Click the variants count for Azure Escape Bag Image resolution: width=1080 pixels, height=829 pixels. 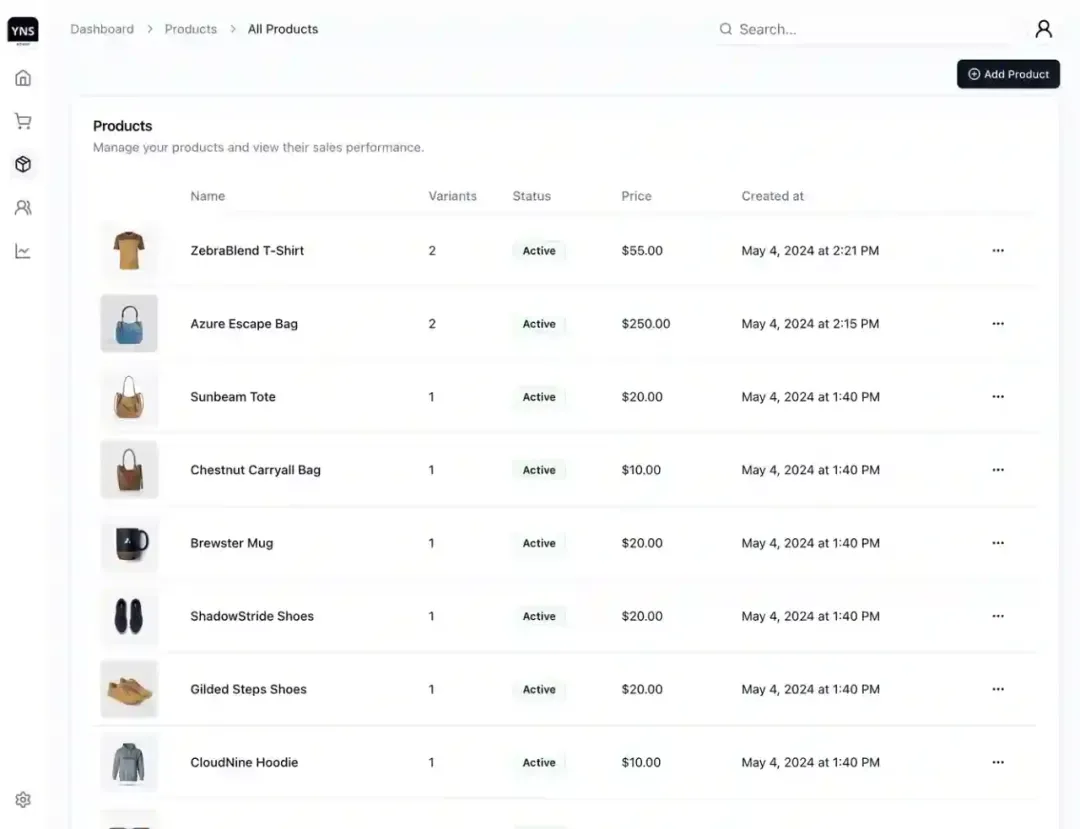click(x=432, y=324)
